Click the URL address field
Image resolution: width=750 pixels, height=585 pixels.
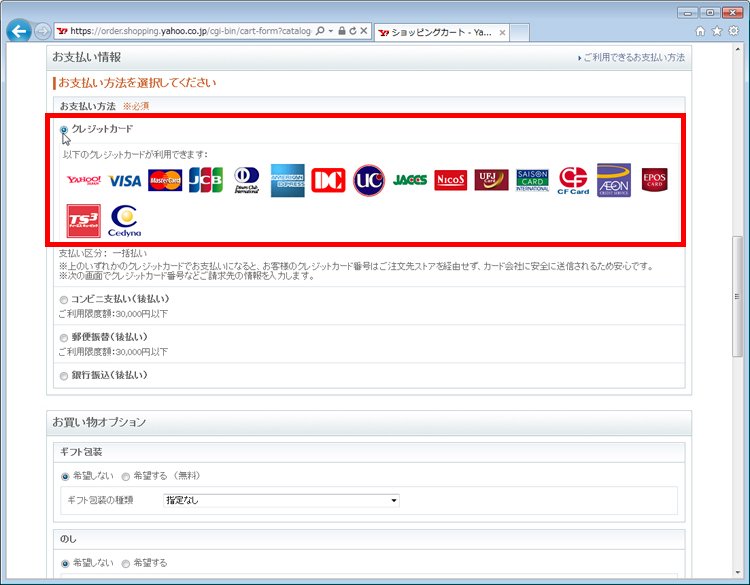[190, 31]
